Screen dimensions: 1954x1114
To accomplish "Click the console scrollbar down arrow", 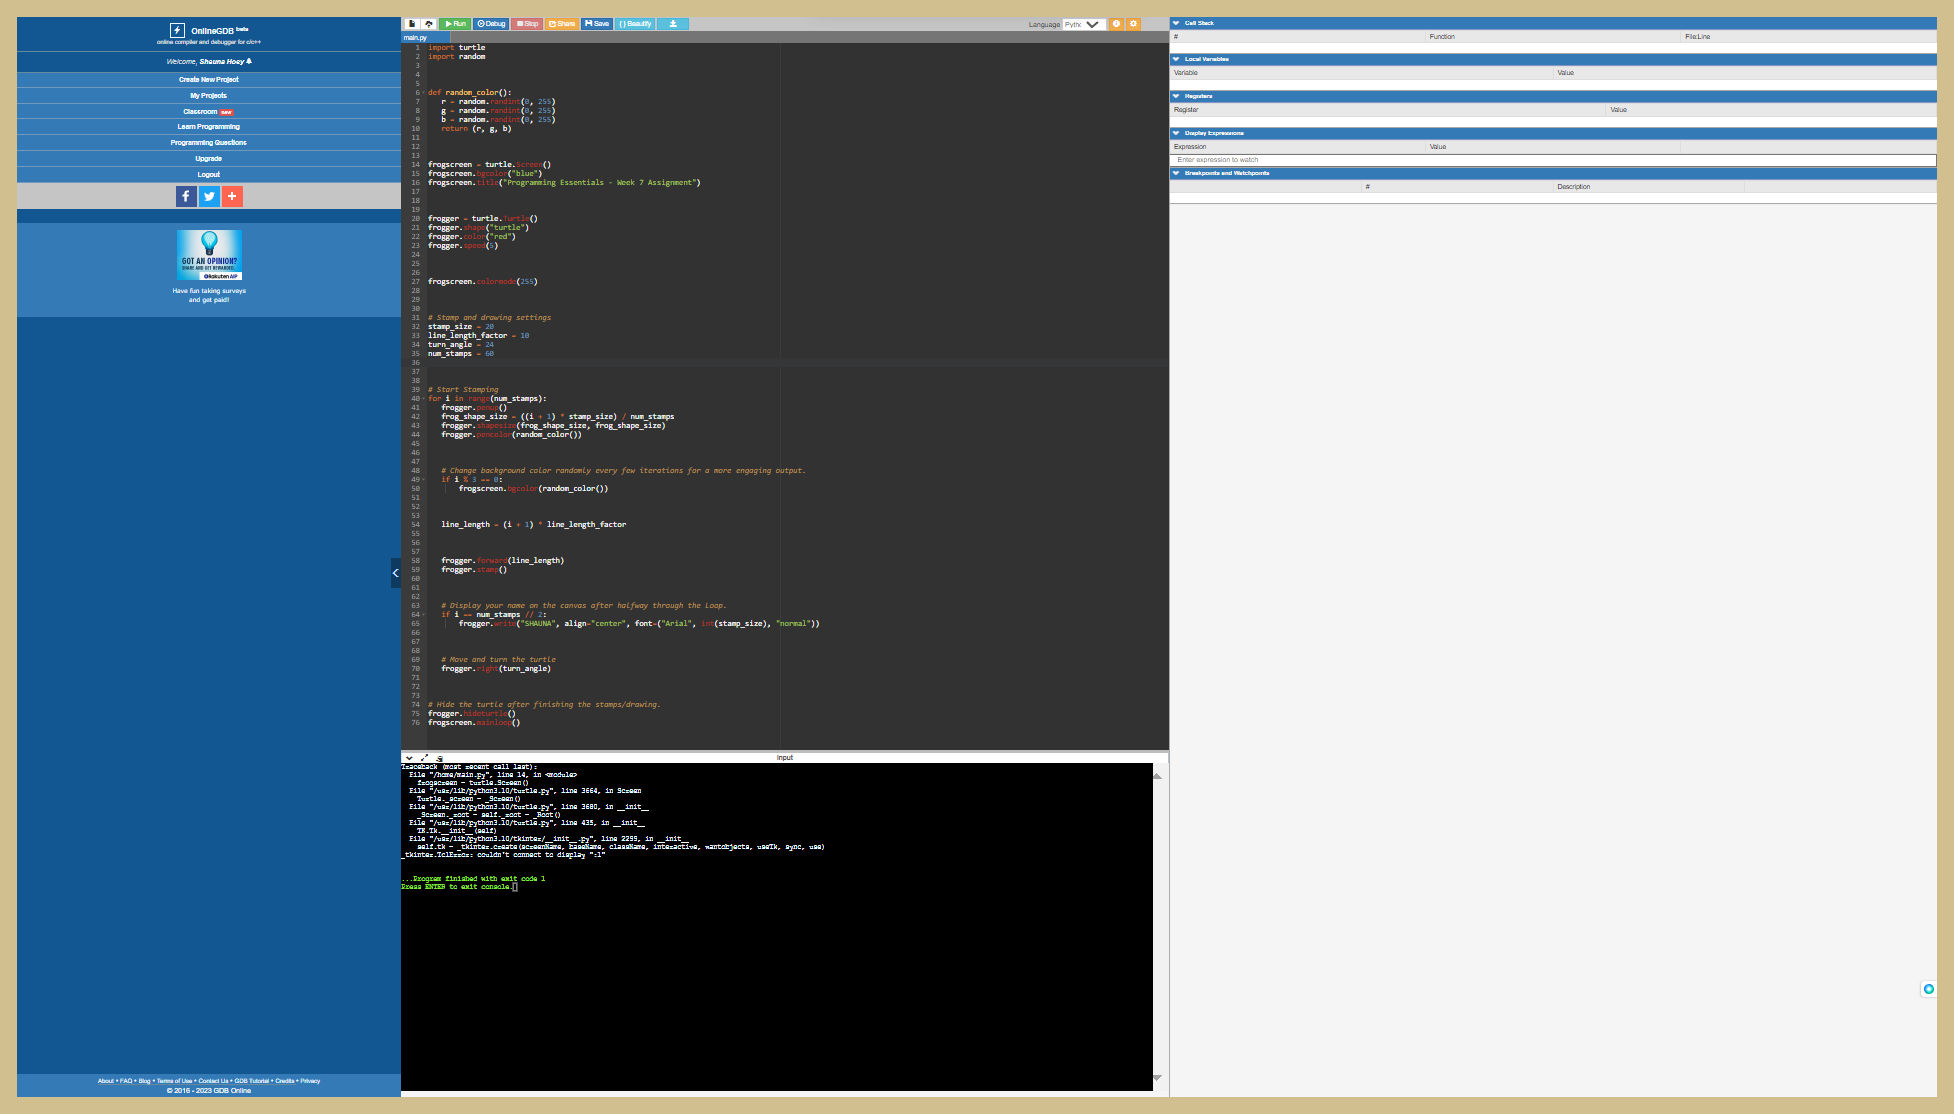I will click(1157, 1078).
